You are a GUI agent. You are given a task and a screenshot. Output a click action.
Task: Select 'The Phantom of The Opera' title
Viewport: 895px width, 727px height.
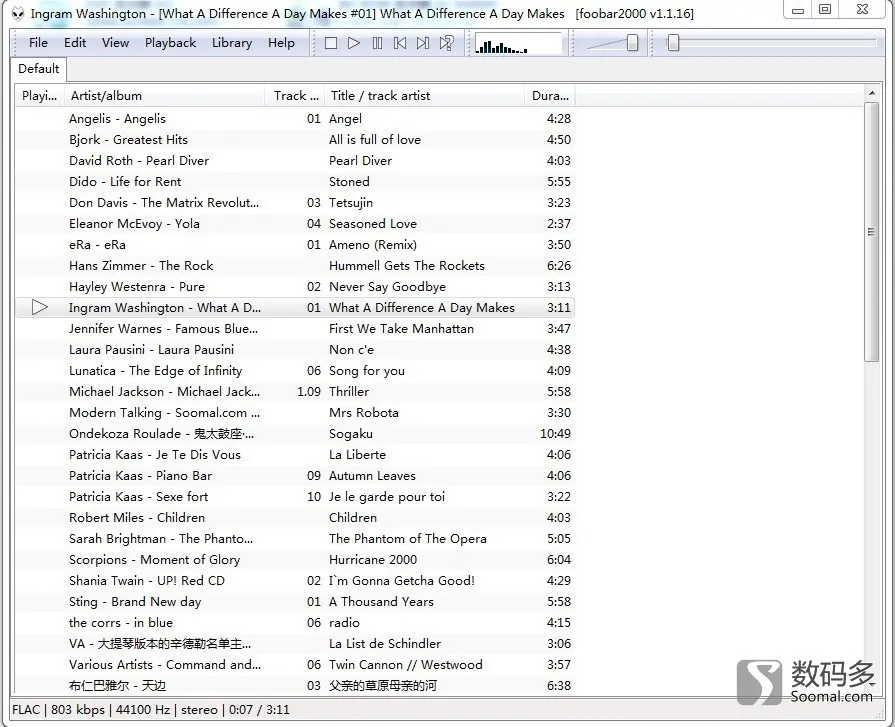coord(408,539)
